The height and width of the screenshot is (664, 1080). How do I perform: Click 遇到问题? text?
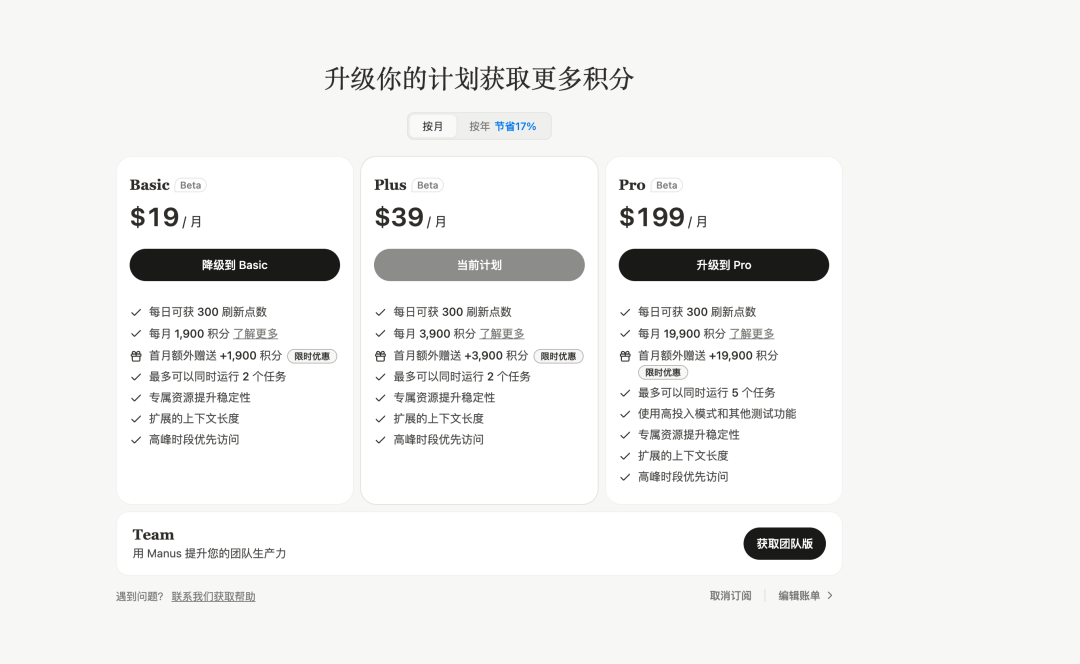click(x=140, y=596)
